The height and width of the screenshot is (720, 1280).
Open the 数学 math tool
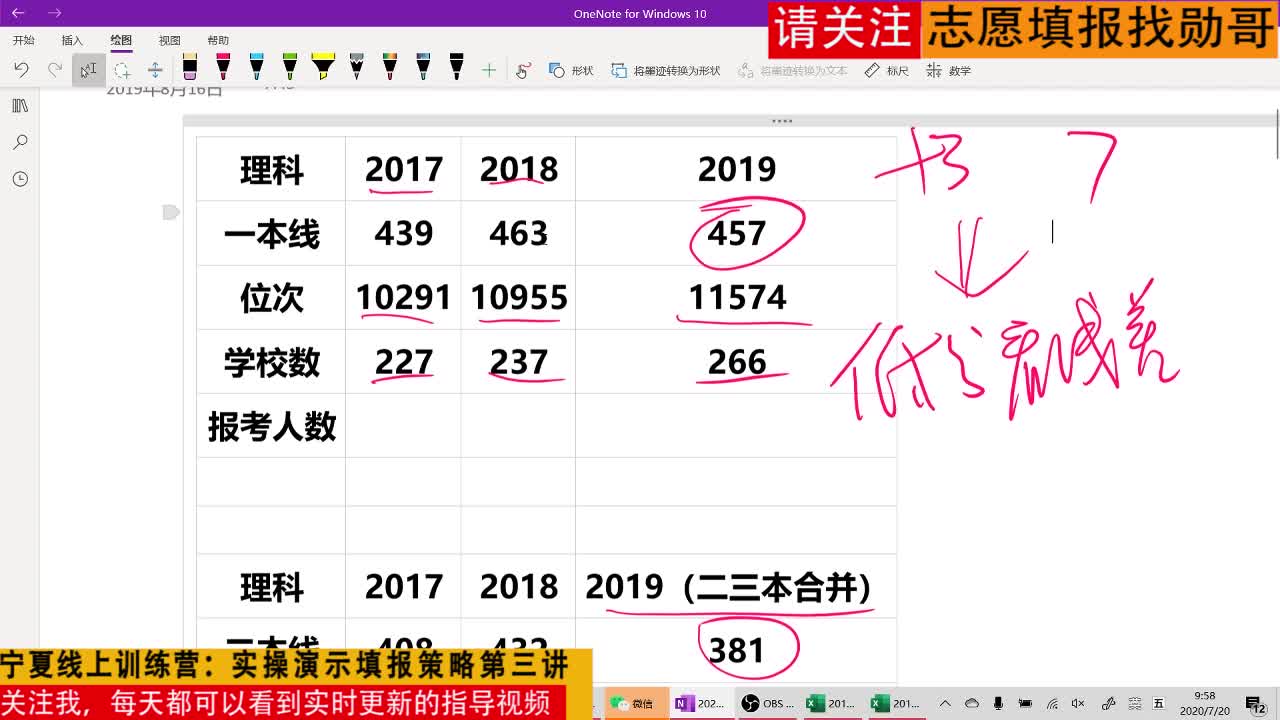pyautogui.click(x=948, y=71)
